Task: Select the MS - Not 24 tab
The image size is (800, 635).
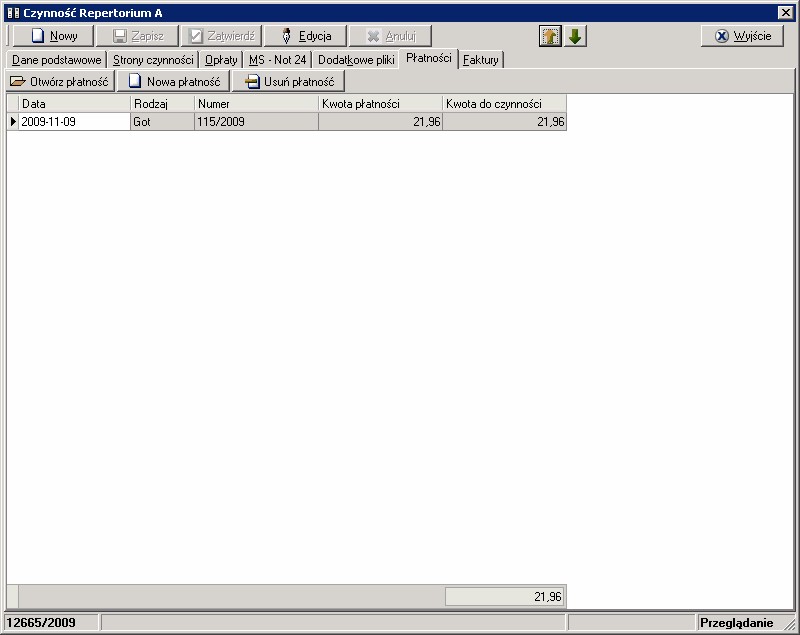Action: coord(277,60)
